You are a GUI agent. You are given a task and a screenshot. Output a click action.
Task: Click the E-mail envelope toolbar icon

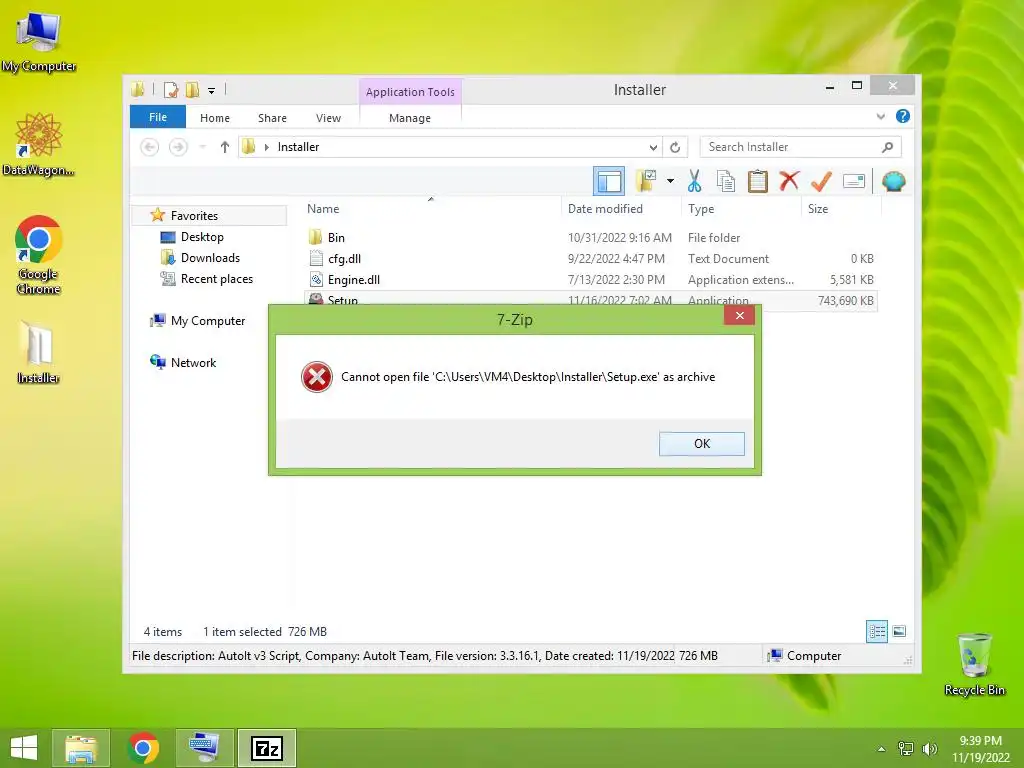[854, 181]
